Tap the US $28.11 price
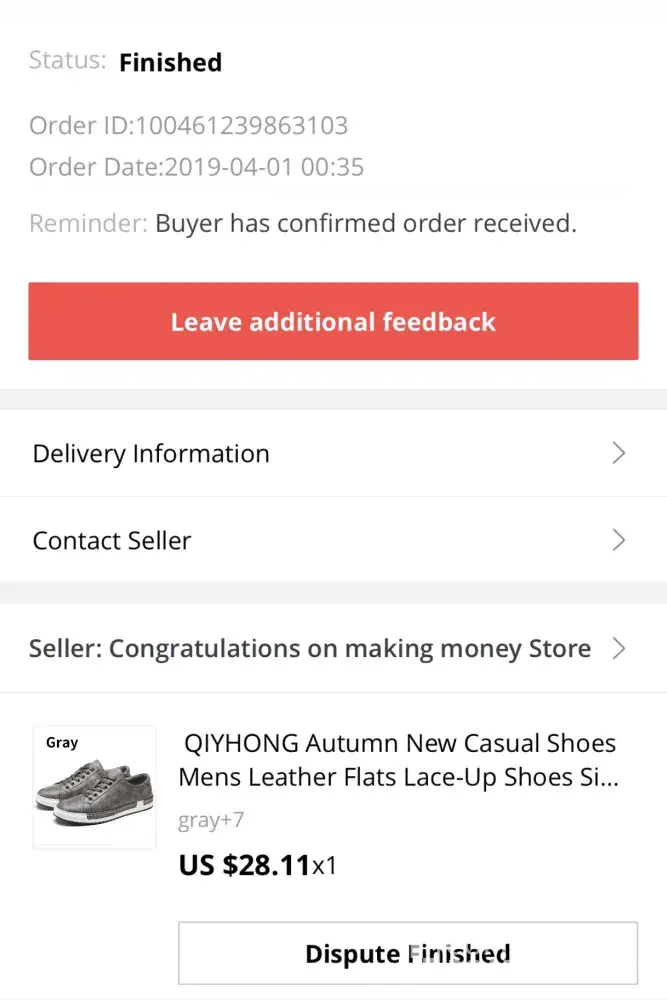 [244, 864]
